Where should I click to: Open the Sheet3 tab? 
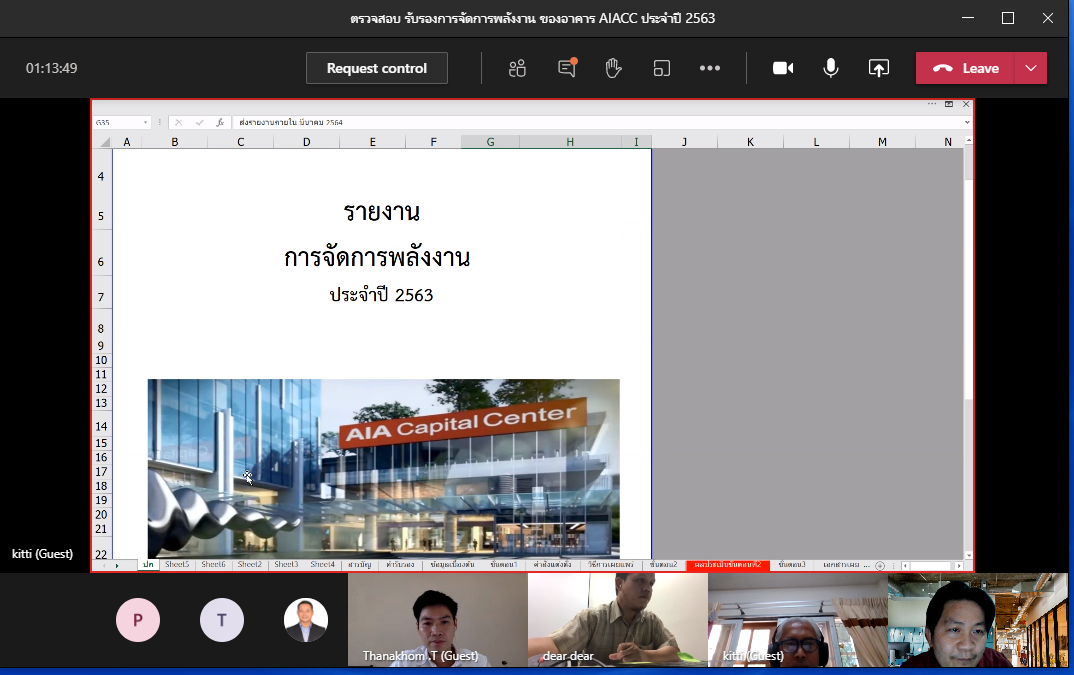coord(286,565)
